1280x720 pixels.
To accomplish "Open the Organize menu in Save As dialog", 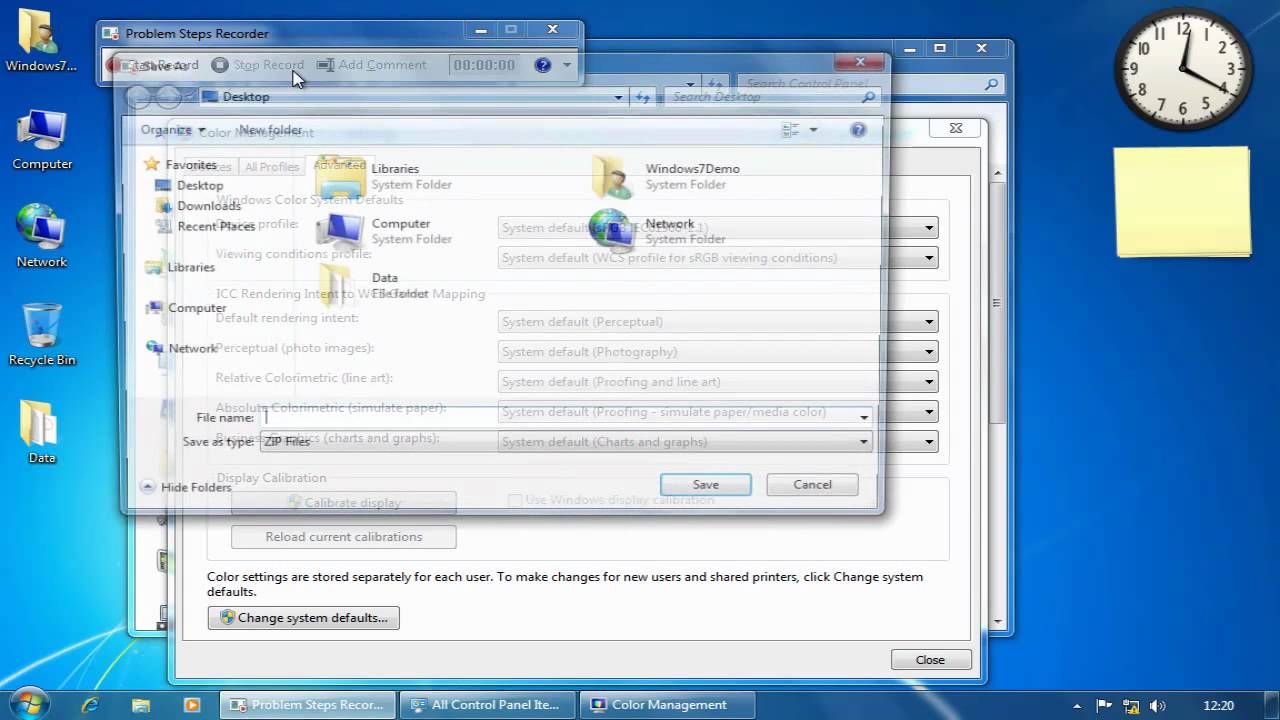I will [172, 130].
